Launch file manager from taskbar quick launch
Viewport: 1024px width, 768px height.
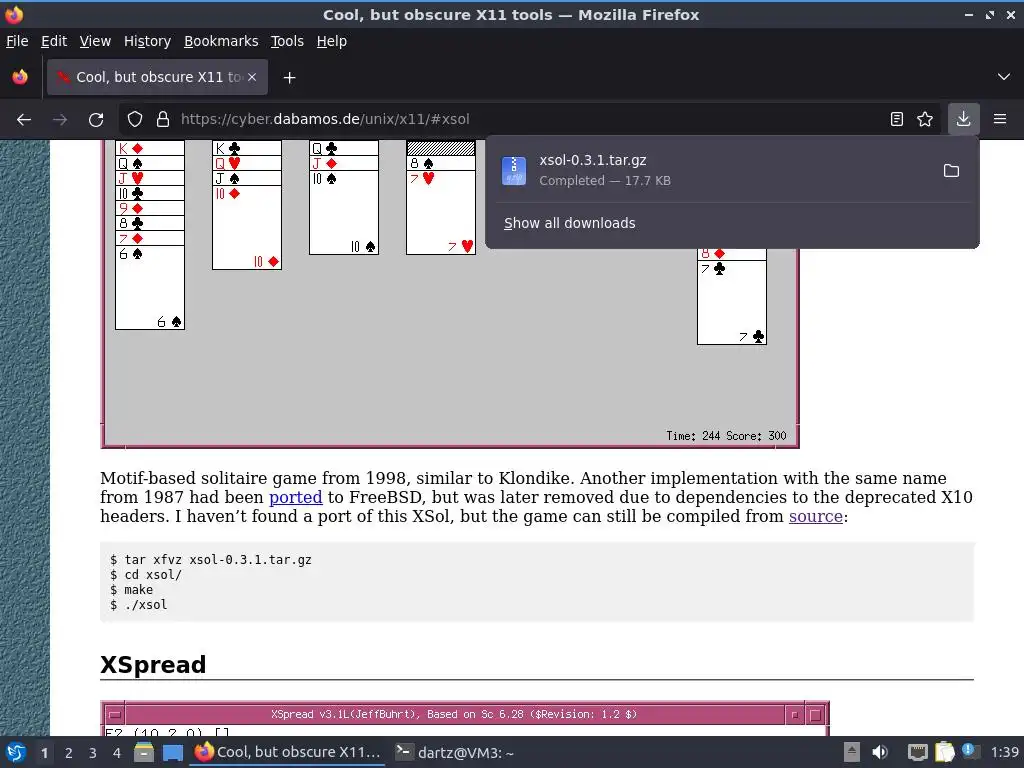[144, 752]
